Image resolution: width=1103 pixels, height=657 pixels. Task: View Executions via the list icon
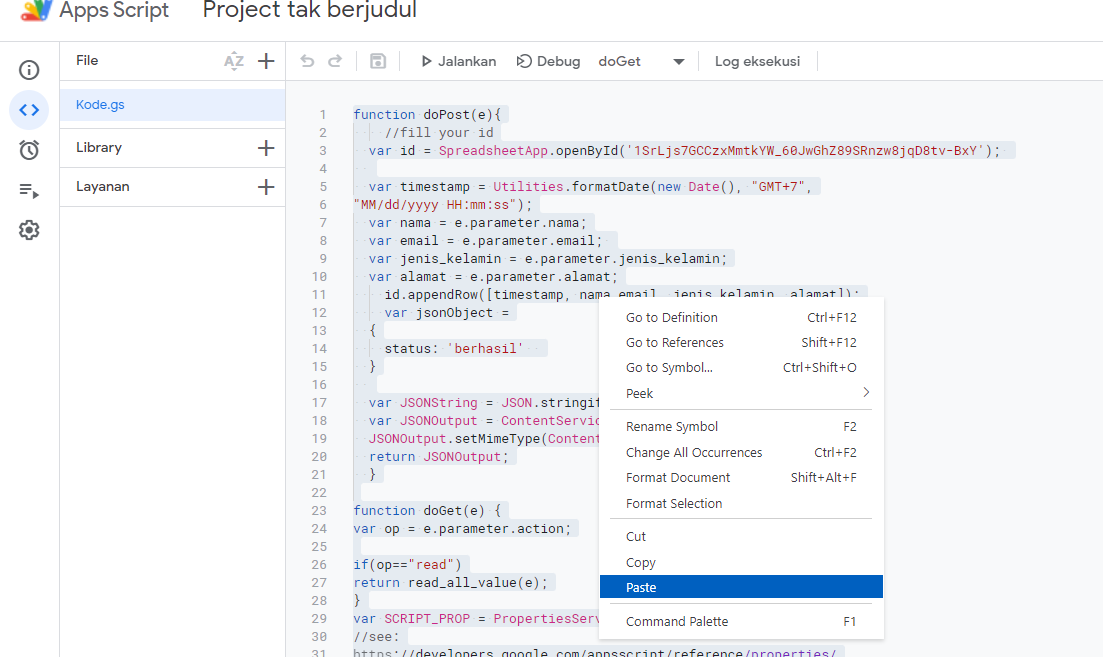[29, 188]
